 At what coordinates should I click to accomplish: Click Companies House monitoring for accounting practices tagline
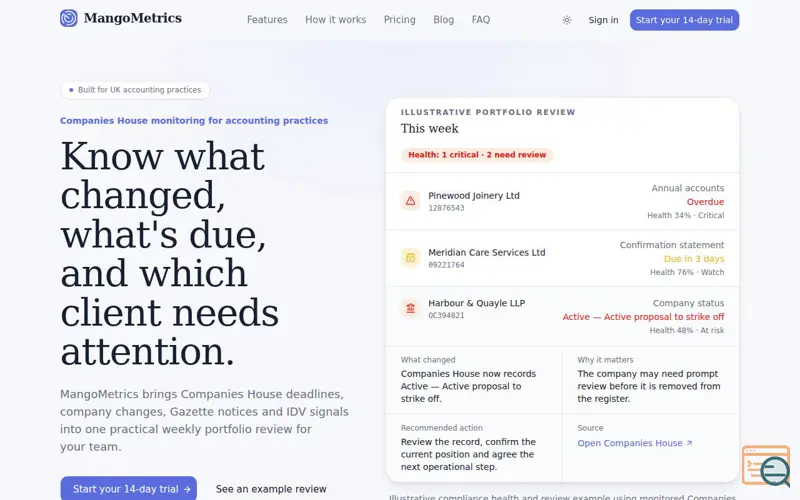coord(194,121)
